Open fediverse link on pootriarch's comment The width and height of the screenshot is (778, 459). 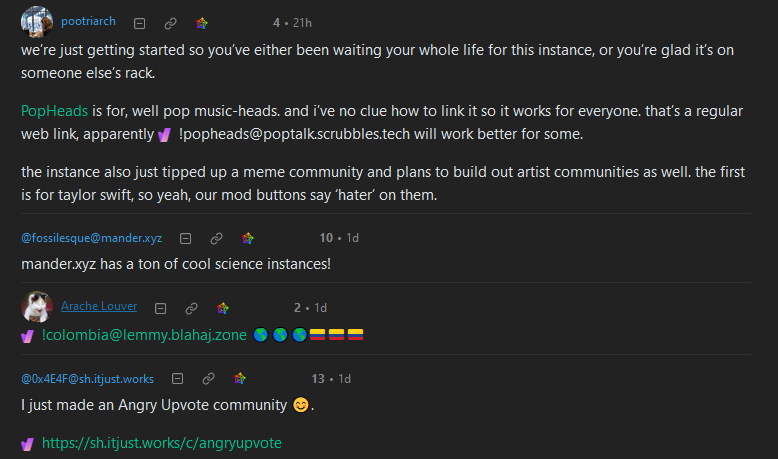coord(201,23)
